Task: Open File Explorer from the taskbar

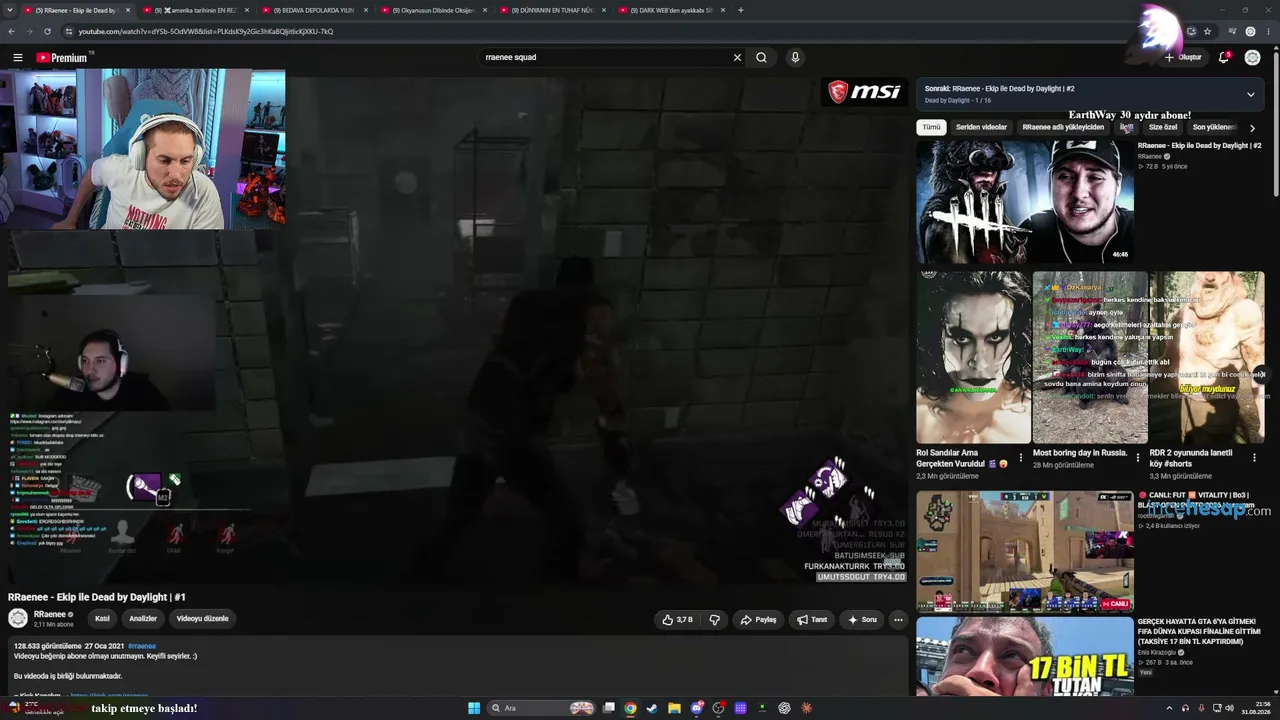Action: point(674,708)
